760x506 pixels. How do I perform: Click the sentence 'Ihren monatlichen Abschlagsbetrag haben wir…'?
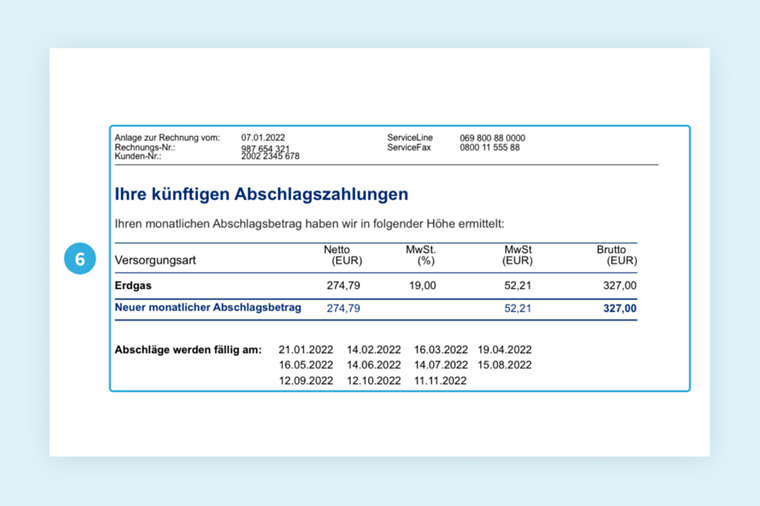pyautogui.click(x=309, y=224)
